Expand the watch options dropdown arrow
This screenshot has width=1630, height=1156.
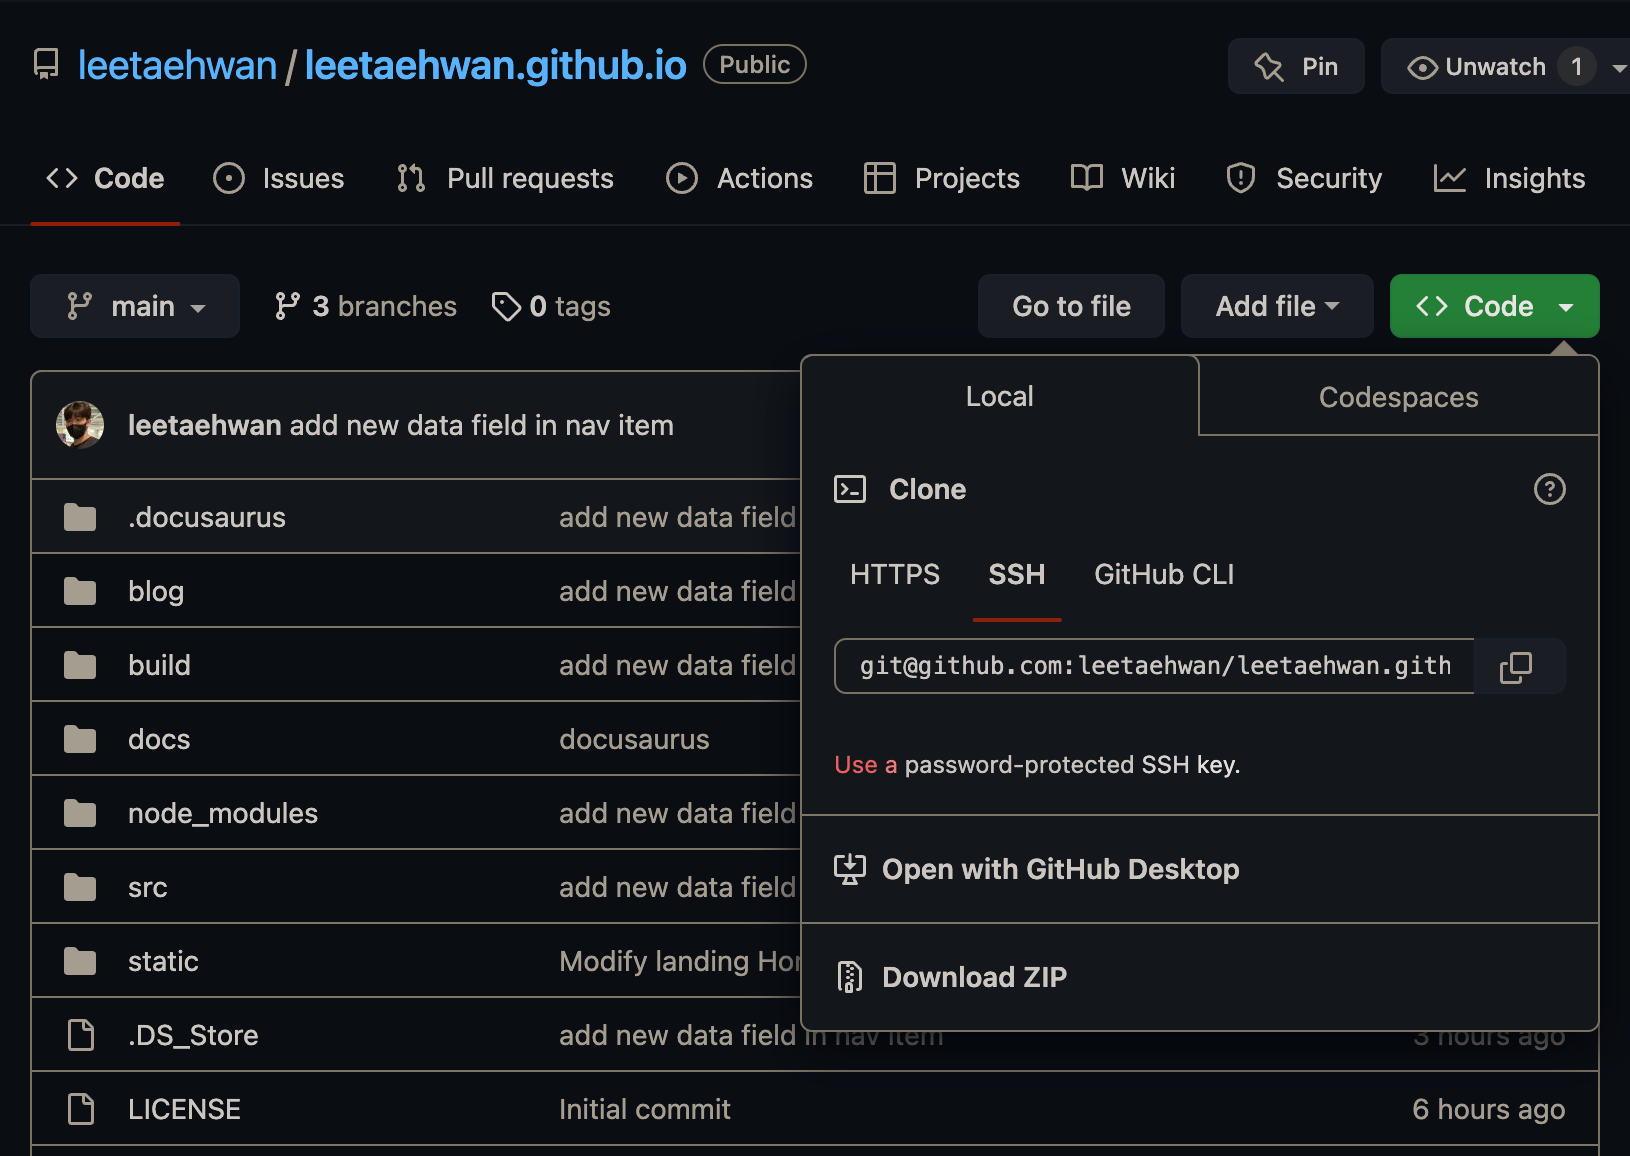1618,67
